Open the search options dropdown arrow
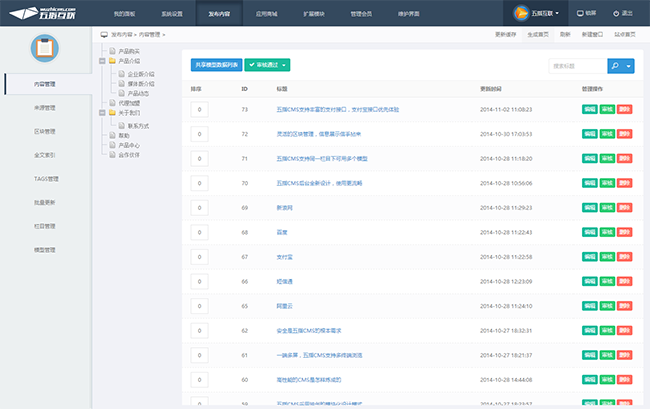 629,65
